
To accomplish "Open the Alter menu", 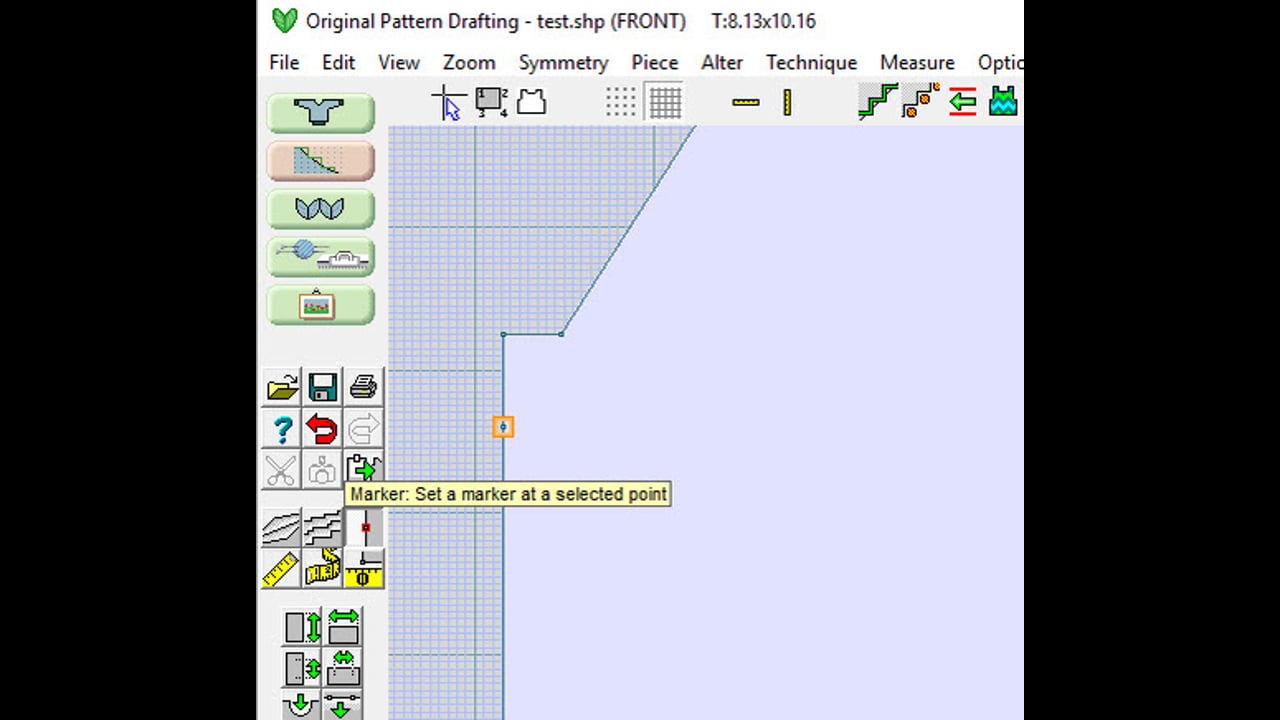I will (722, 62).
